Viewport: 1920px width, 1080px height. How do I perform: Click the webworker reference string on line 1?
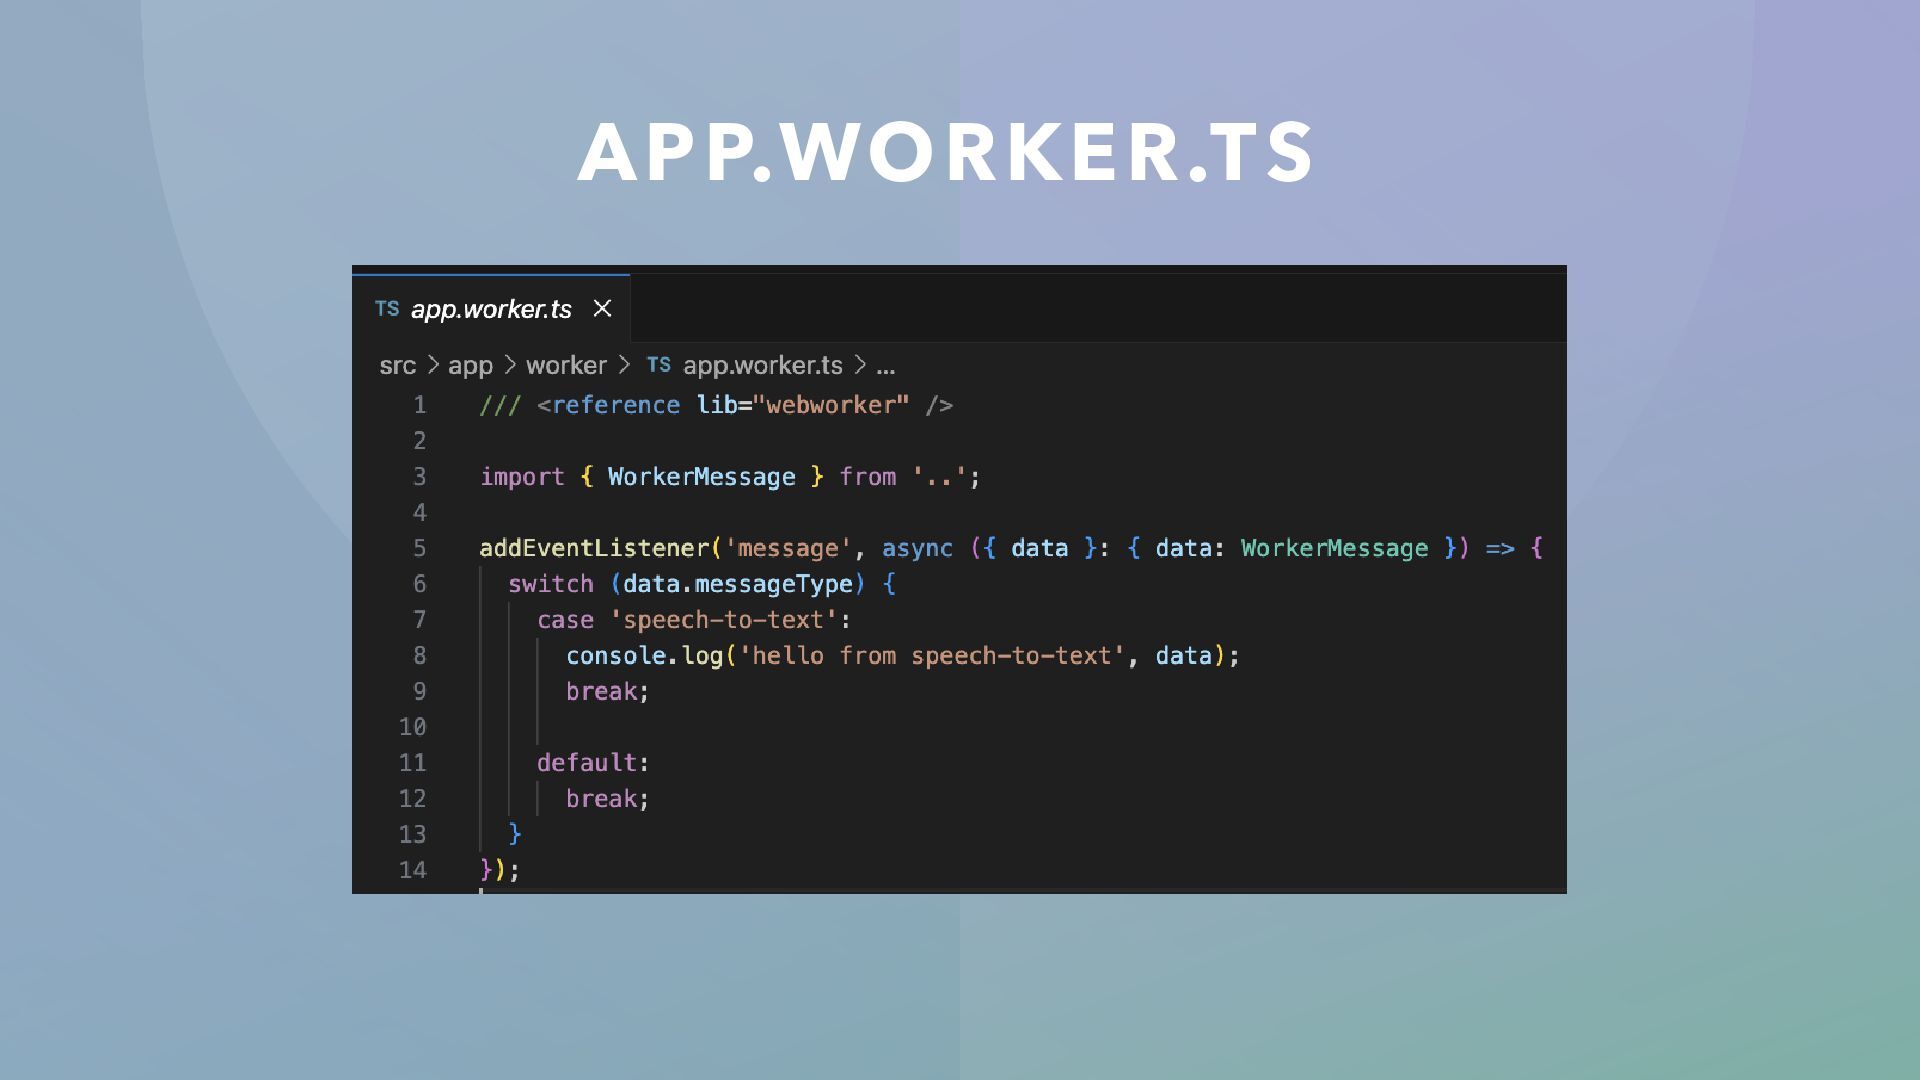point(831,405)
